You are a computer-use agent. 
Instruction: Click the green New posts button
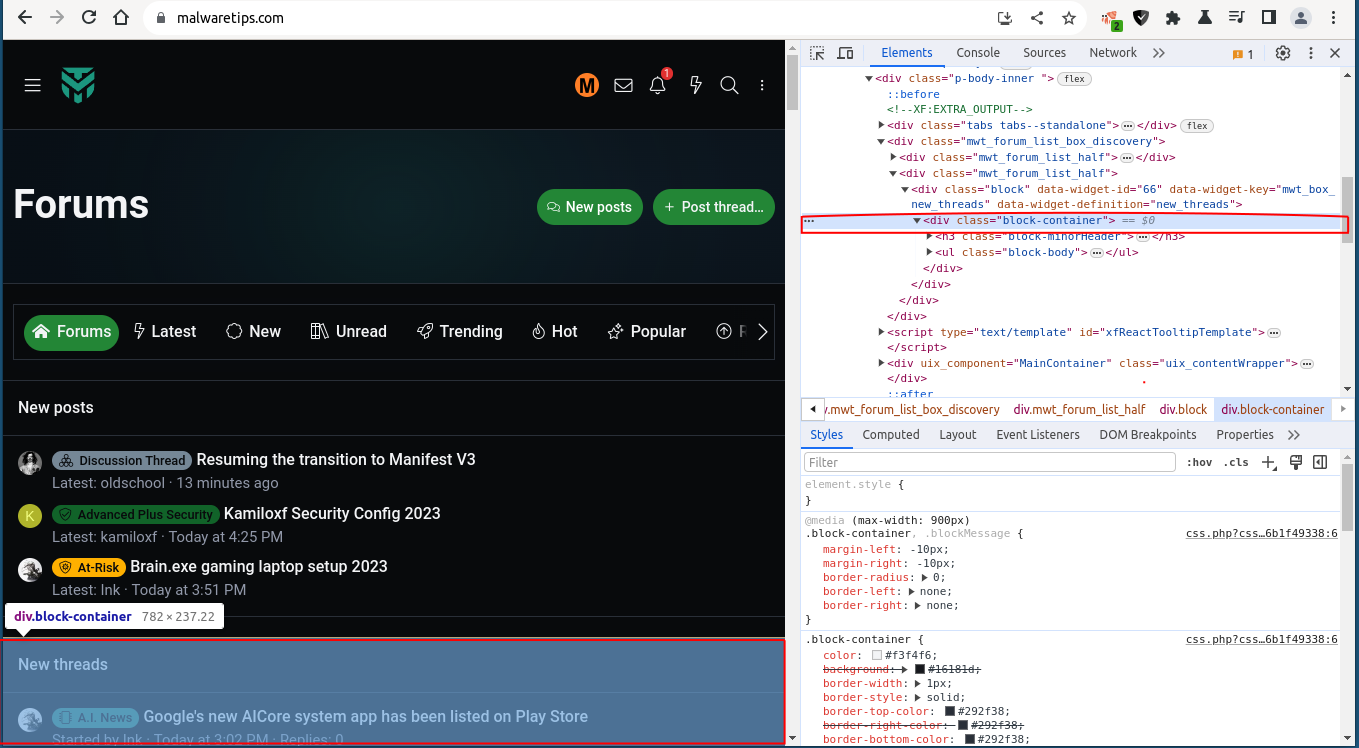point(590,207)
